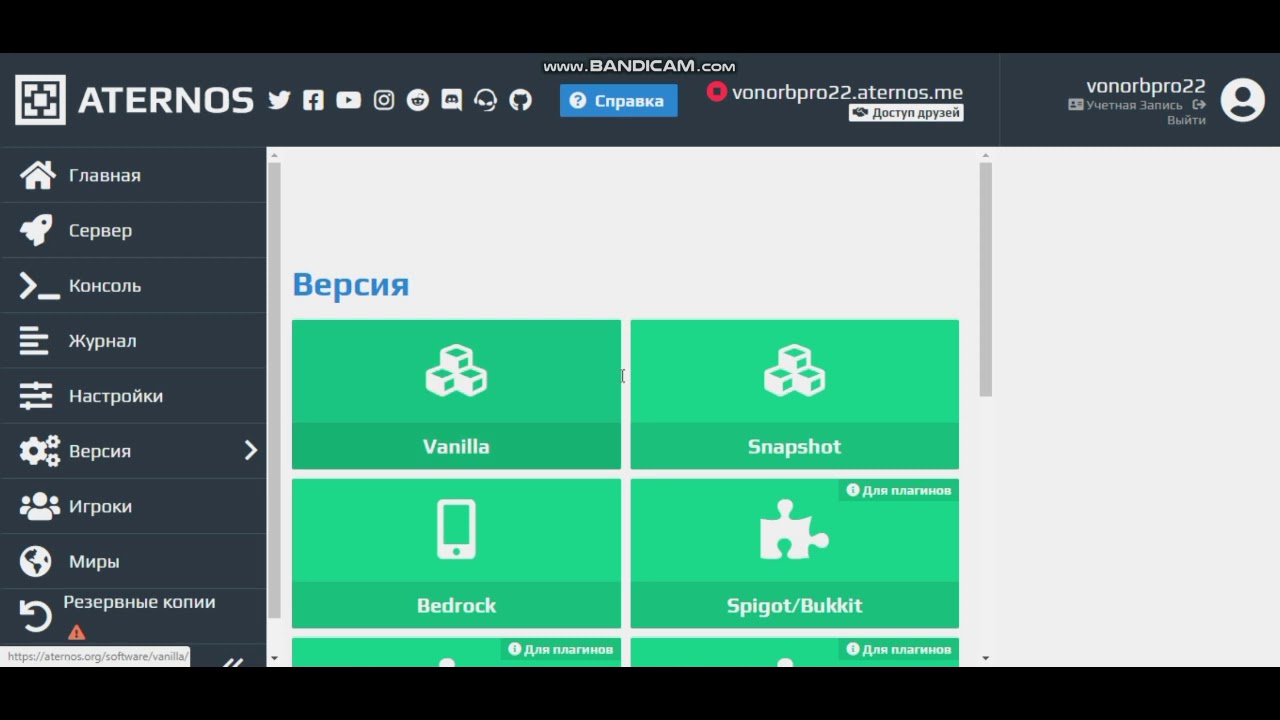Click the gears icon beside Версия

[40, 451]
